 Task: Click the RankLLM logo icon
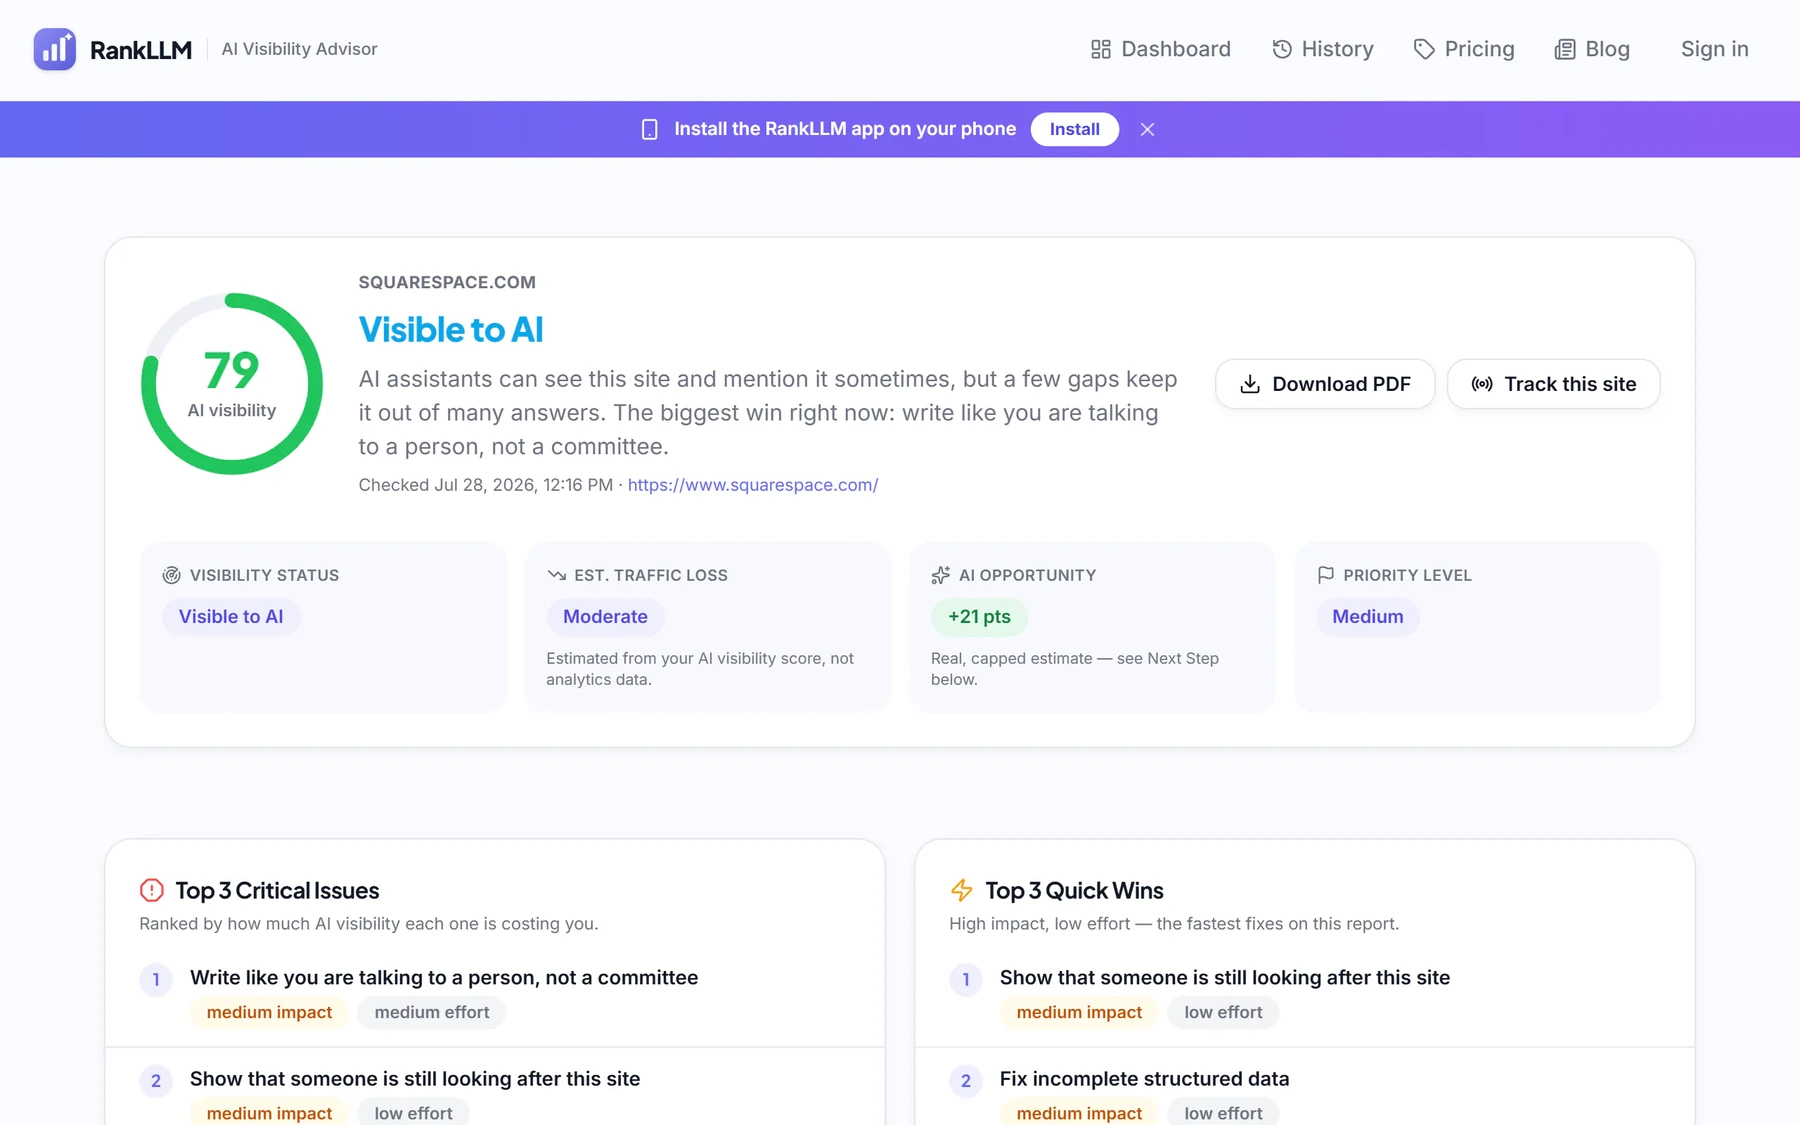54,49
